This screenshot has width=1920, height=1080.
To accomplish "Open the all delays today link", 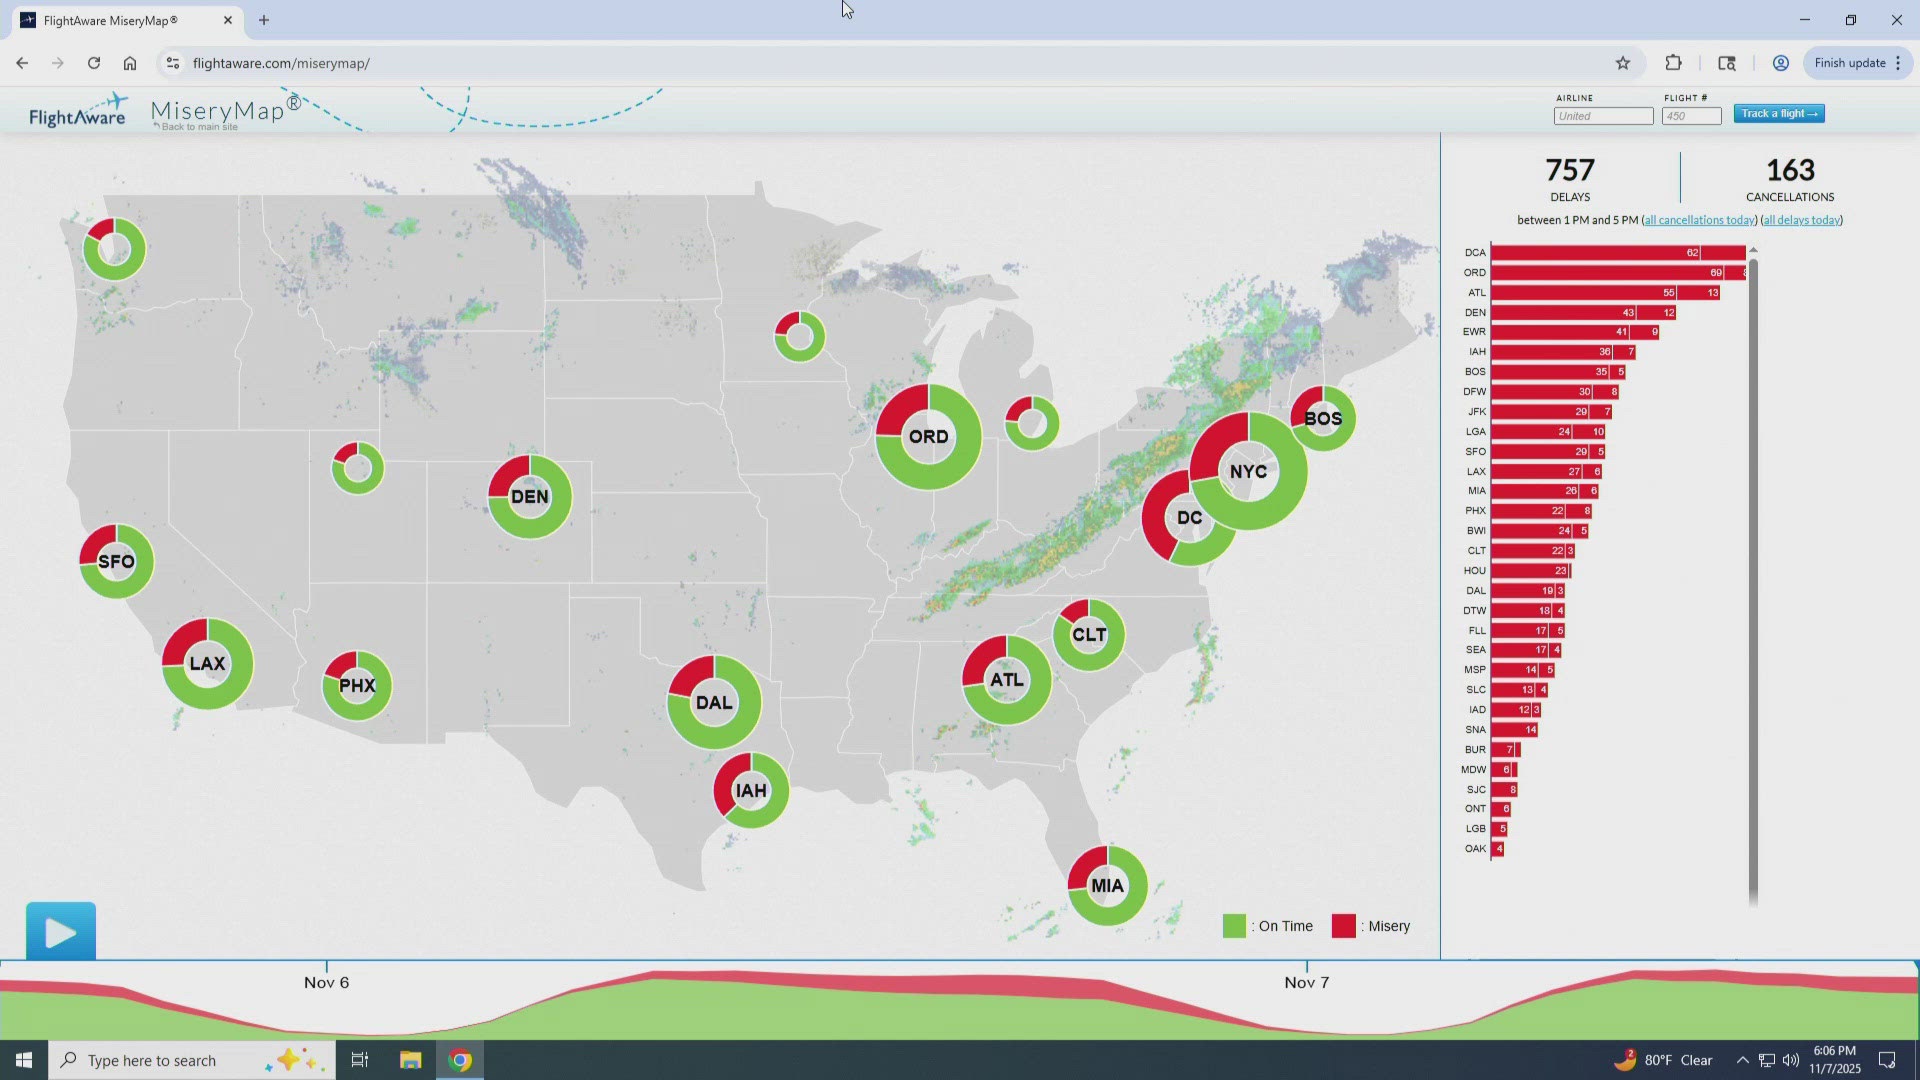I will click(1801, 220).
